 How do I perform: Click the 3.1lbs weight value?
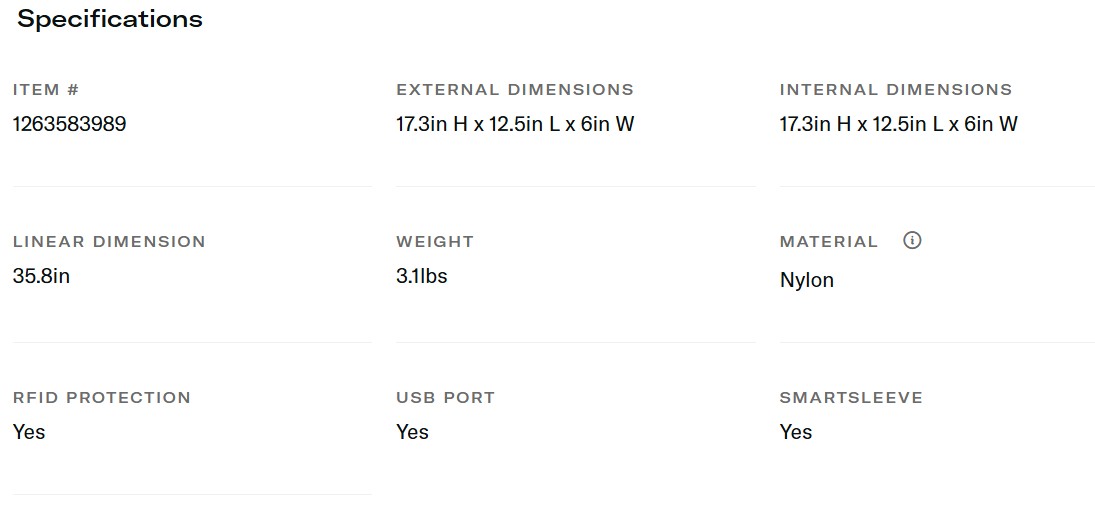[x=422, y=276]
